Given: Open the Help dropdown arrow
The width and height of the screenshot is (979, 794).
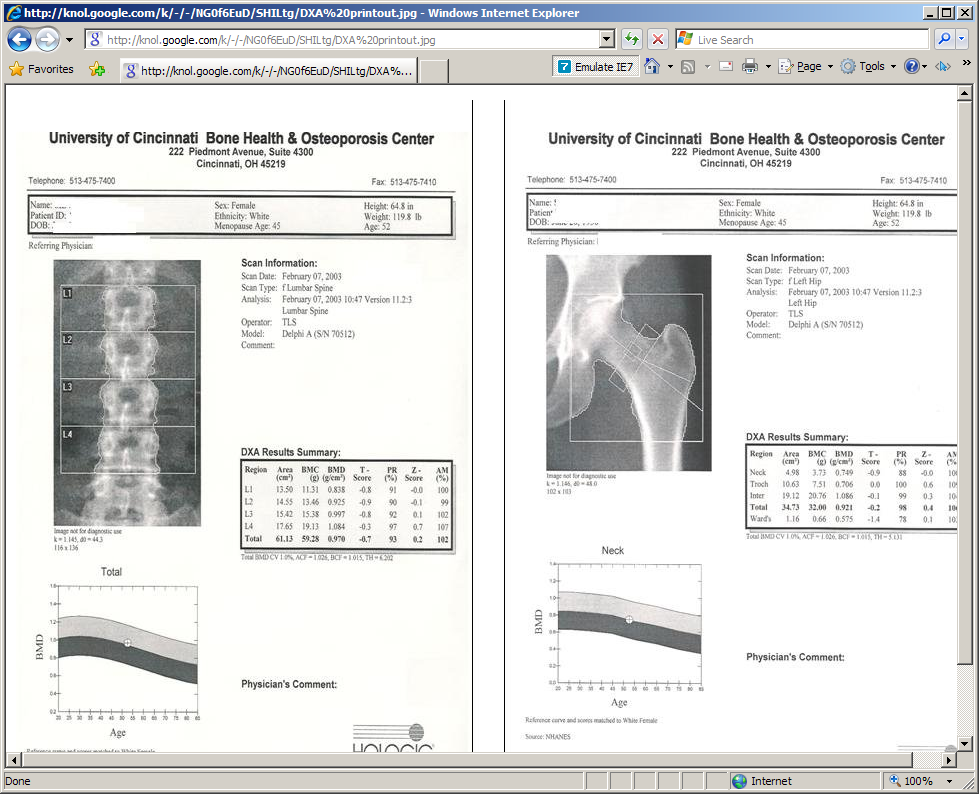Looking at the screenshot, I should (x=925, y=66).
